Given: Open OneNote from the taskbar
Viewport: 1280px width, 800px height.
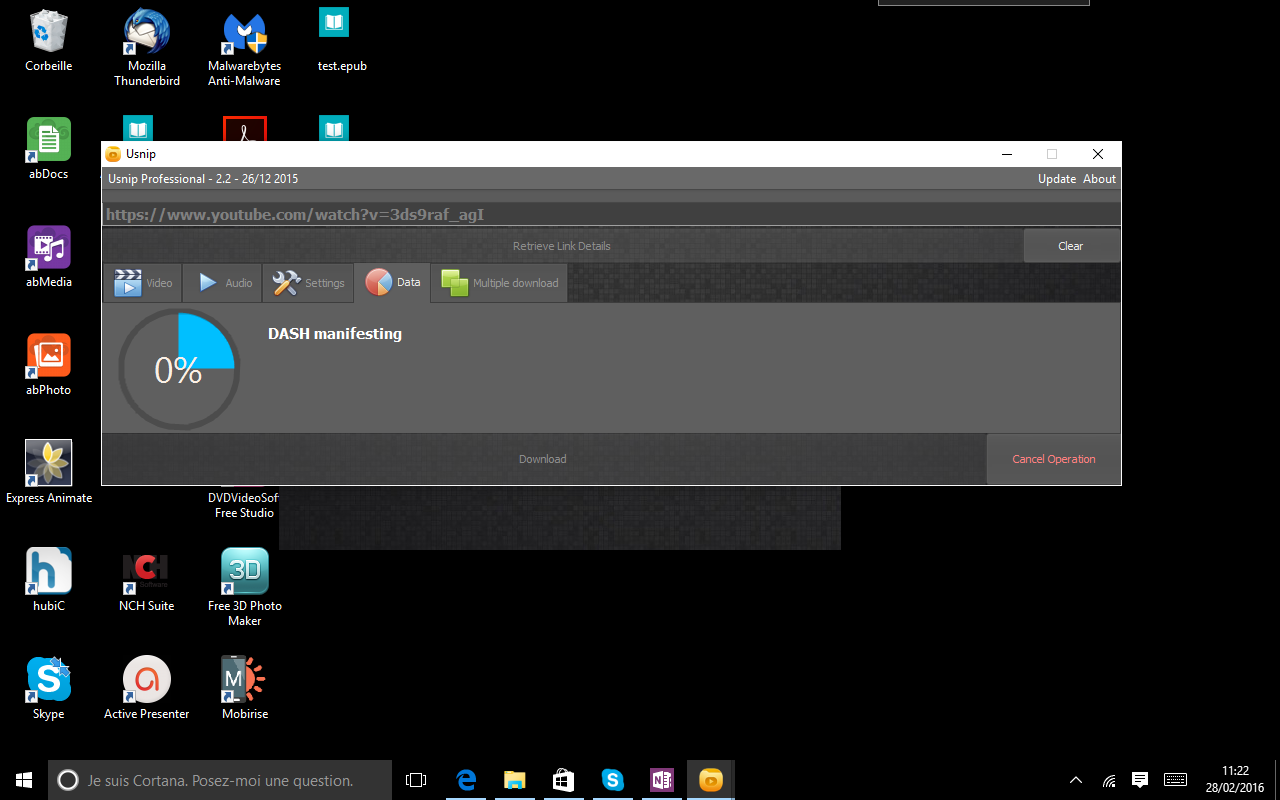Looking at the screenshot, I should (x=661, y=780).
